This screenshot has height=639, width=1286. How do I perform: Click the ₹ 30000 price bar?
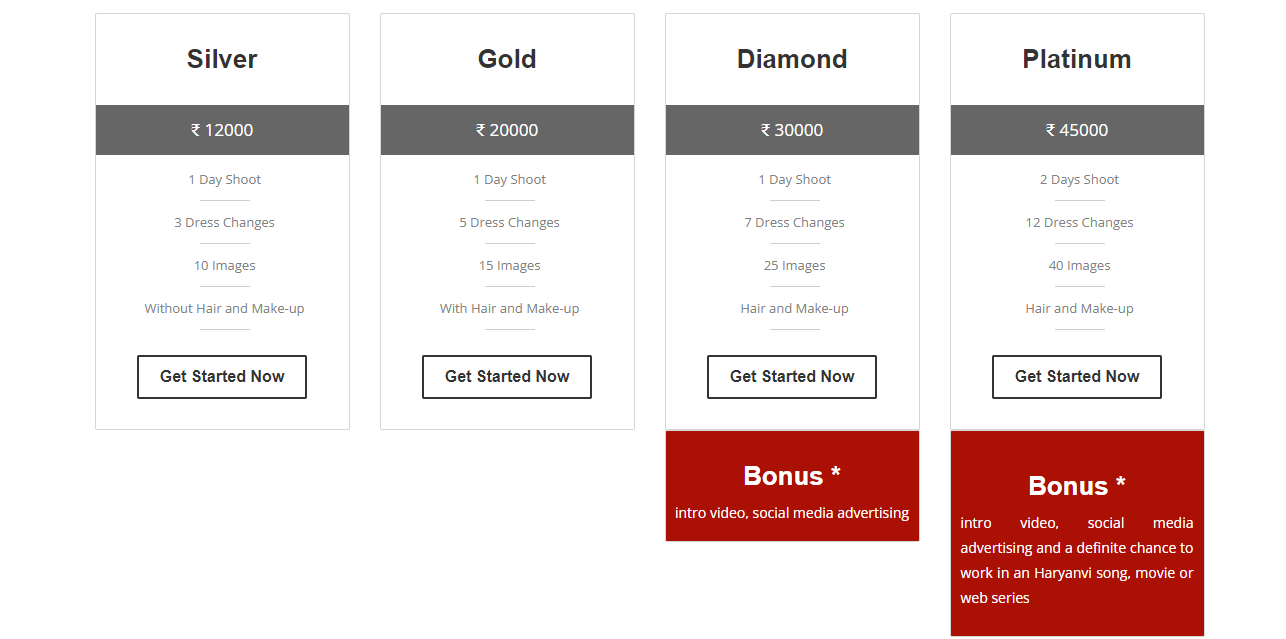[792, 130]
